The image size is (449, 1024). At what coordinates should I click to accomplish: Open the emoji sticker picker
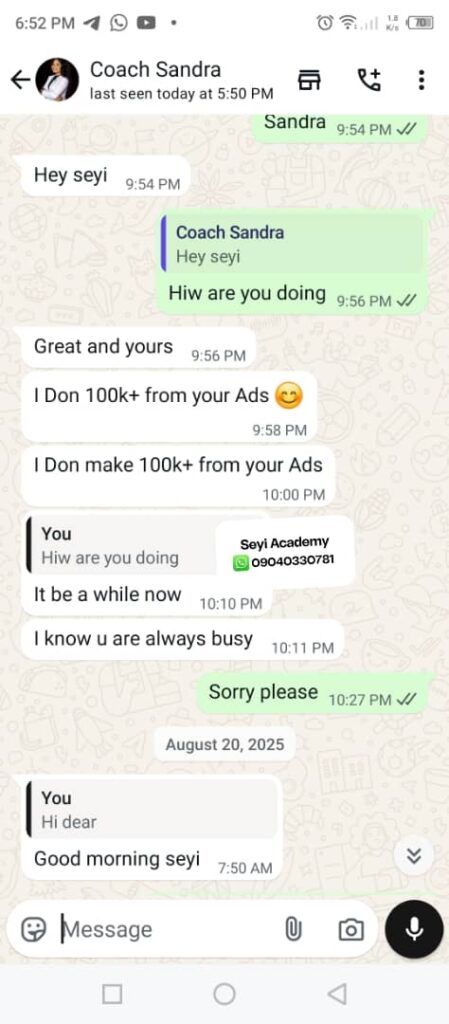(33, 929)
